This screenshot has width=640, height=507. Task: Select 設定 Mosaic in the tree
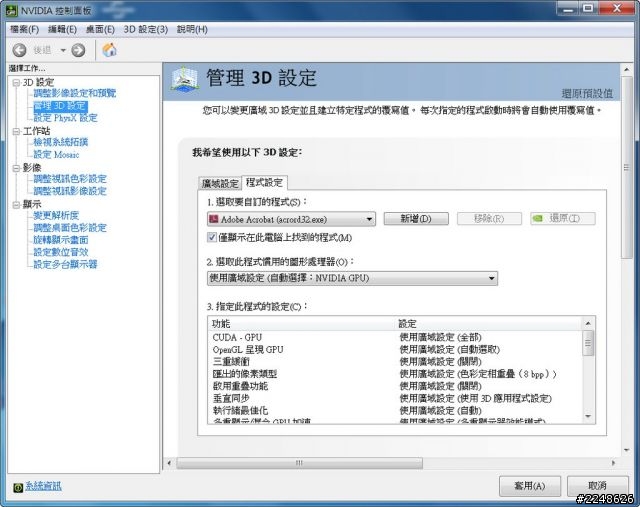point(56,154)
